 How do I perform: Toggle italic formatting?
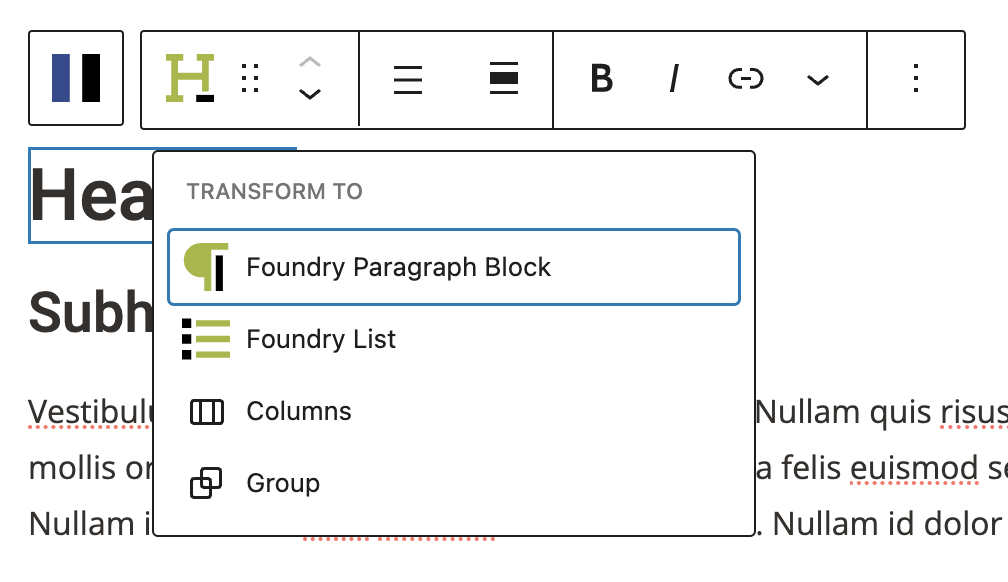pyautogui.click(x=674, y=78)
